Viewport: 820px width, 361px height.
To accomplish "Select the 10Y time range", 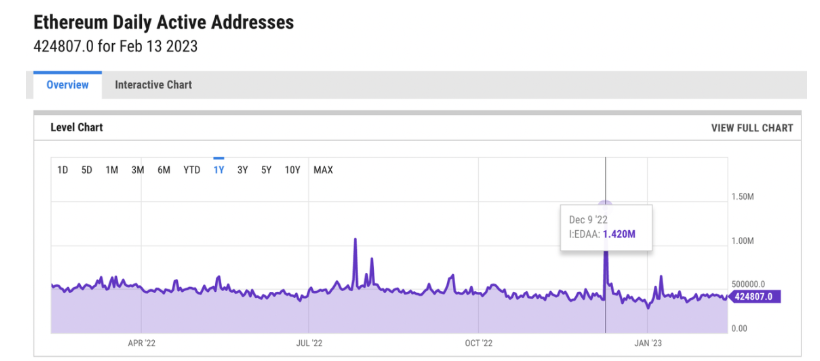I will 292,170.
